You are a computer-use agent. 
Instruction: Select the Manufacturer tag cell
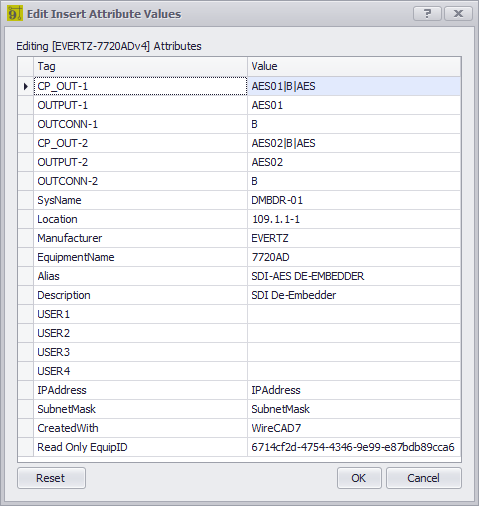click(x=140, y=238)
